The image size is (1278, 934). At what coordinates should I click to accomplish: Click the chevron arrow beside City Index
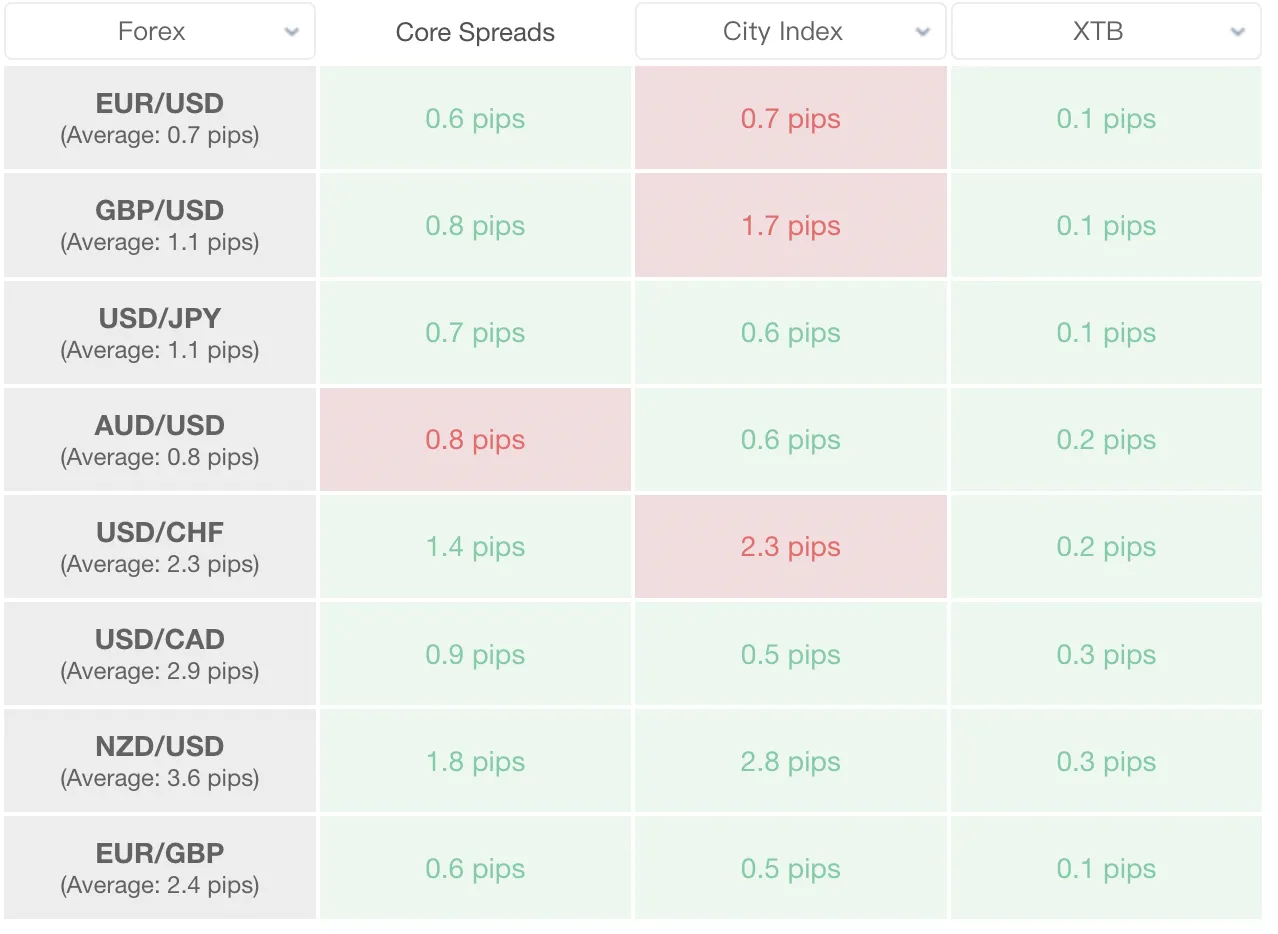[x=923, y=32]
